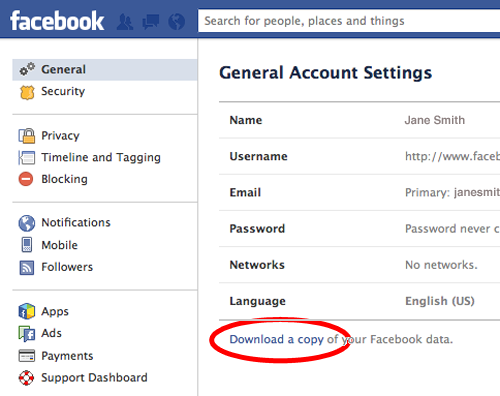Go to Notifications settings
This screenshot has height=396, width=500.
(76, 222)
